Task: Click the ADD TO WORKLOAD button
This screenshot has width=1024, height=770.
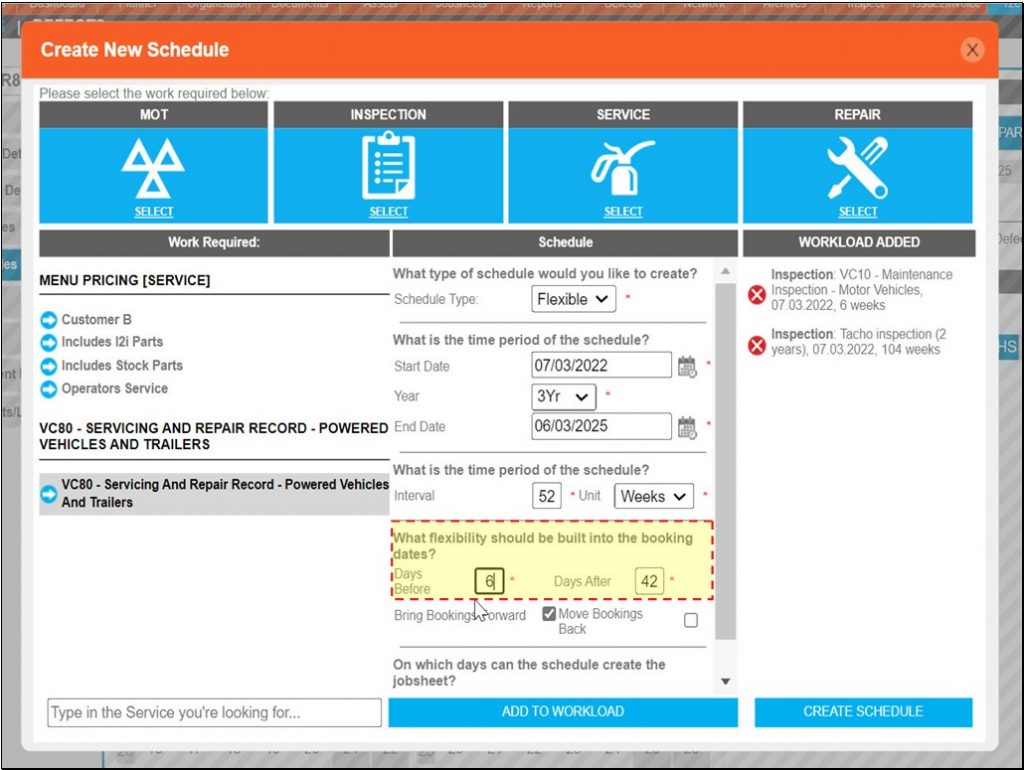Action: [563, 711]
